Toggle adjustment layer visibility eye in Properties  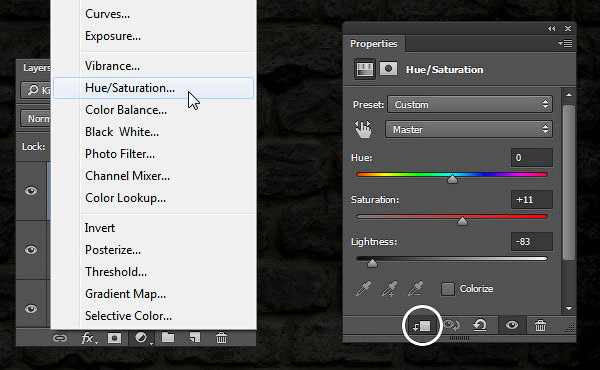click(x=512, y=325)
